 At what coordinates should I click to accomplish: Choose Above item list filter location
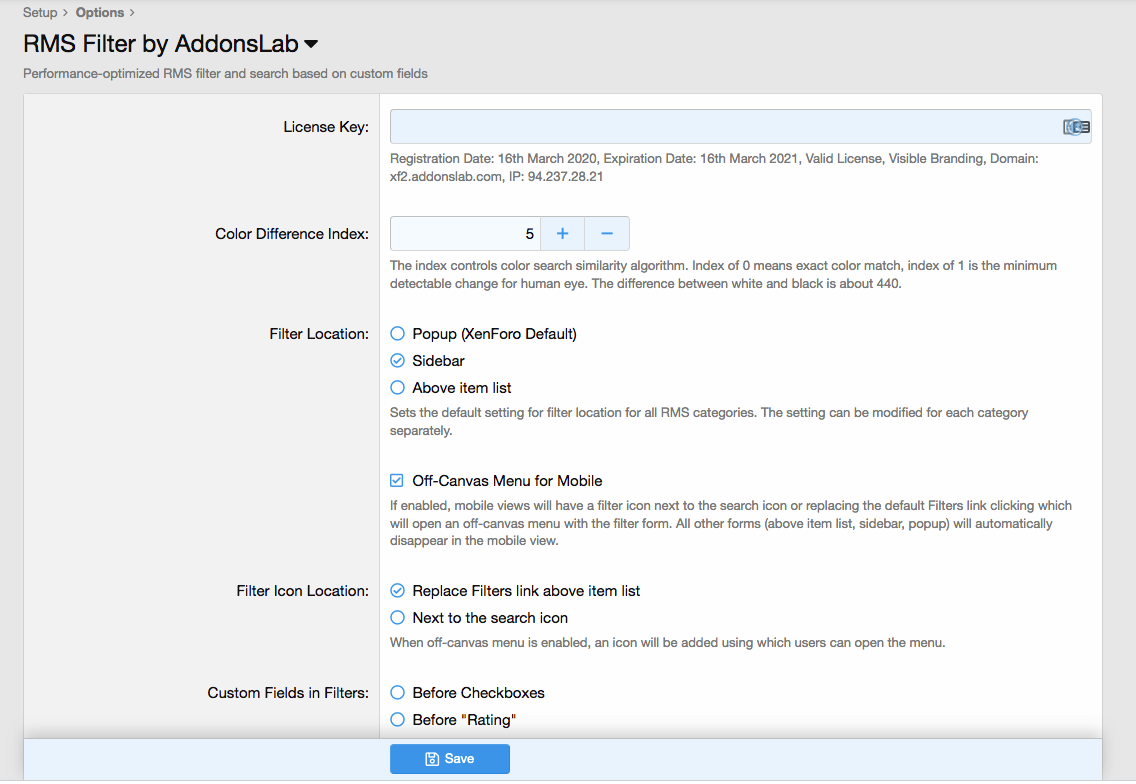(x=398, y=388)
